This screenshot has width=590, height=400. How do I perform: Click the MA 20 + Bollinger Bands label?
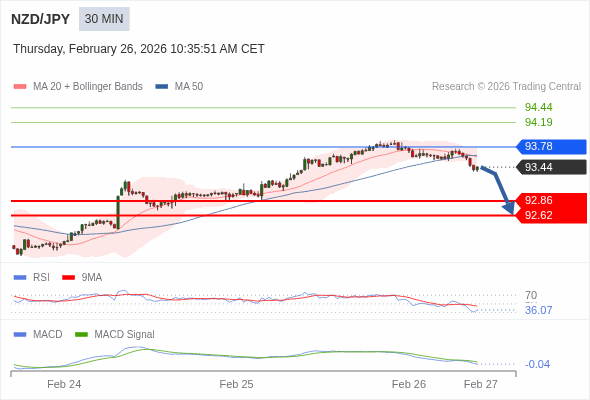tap(88, 87)
